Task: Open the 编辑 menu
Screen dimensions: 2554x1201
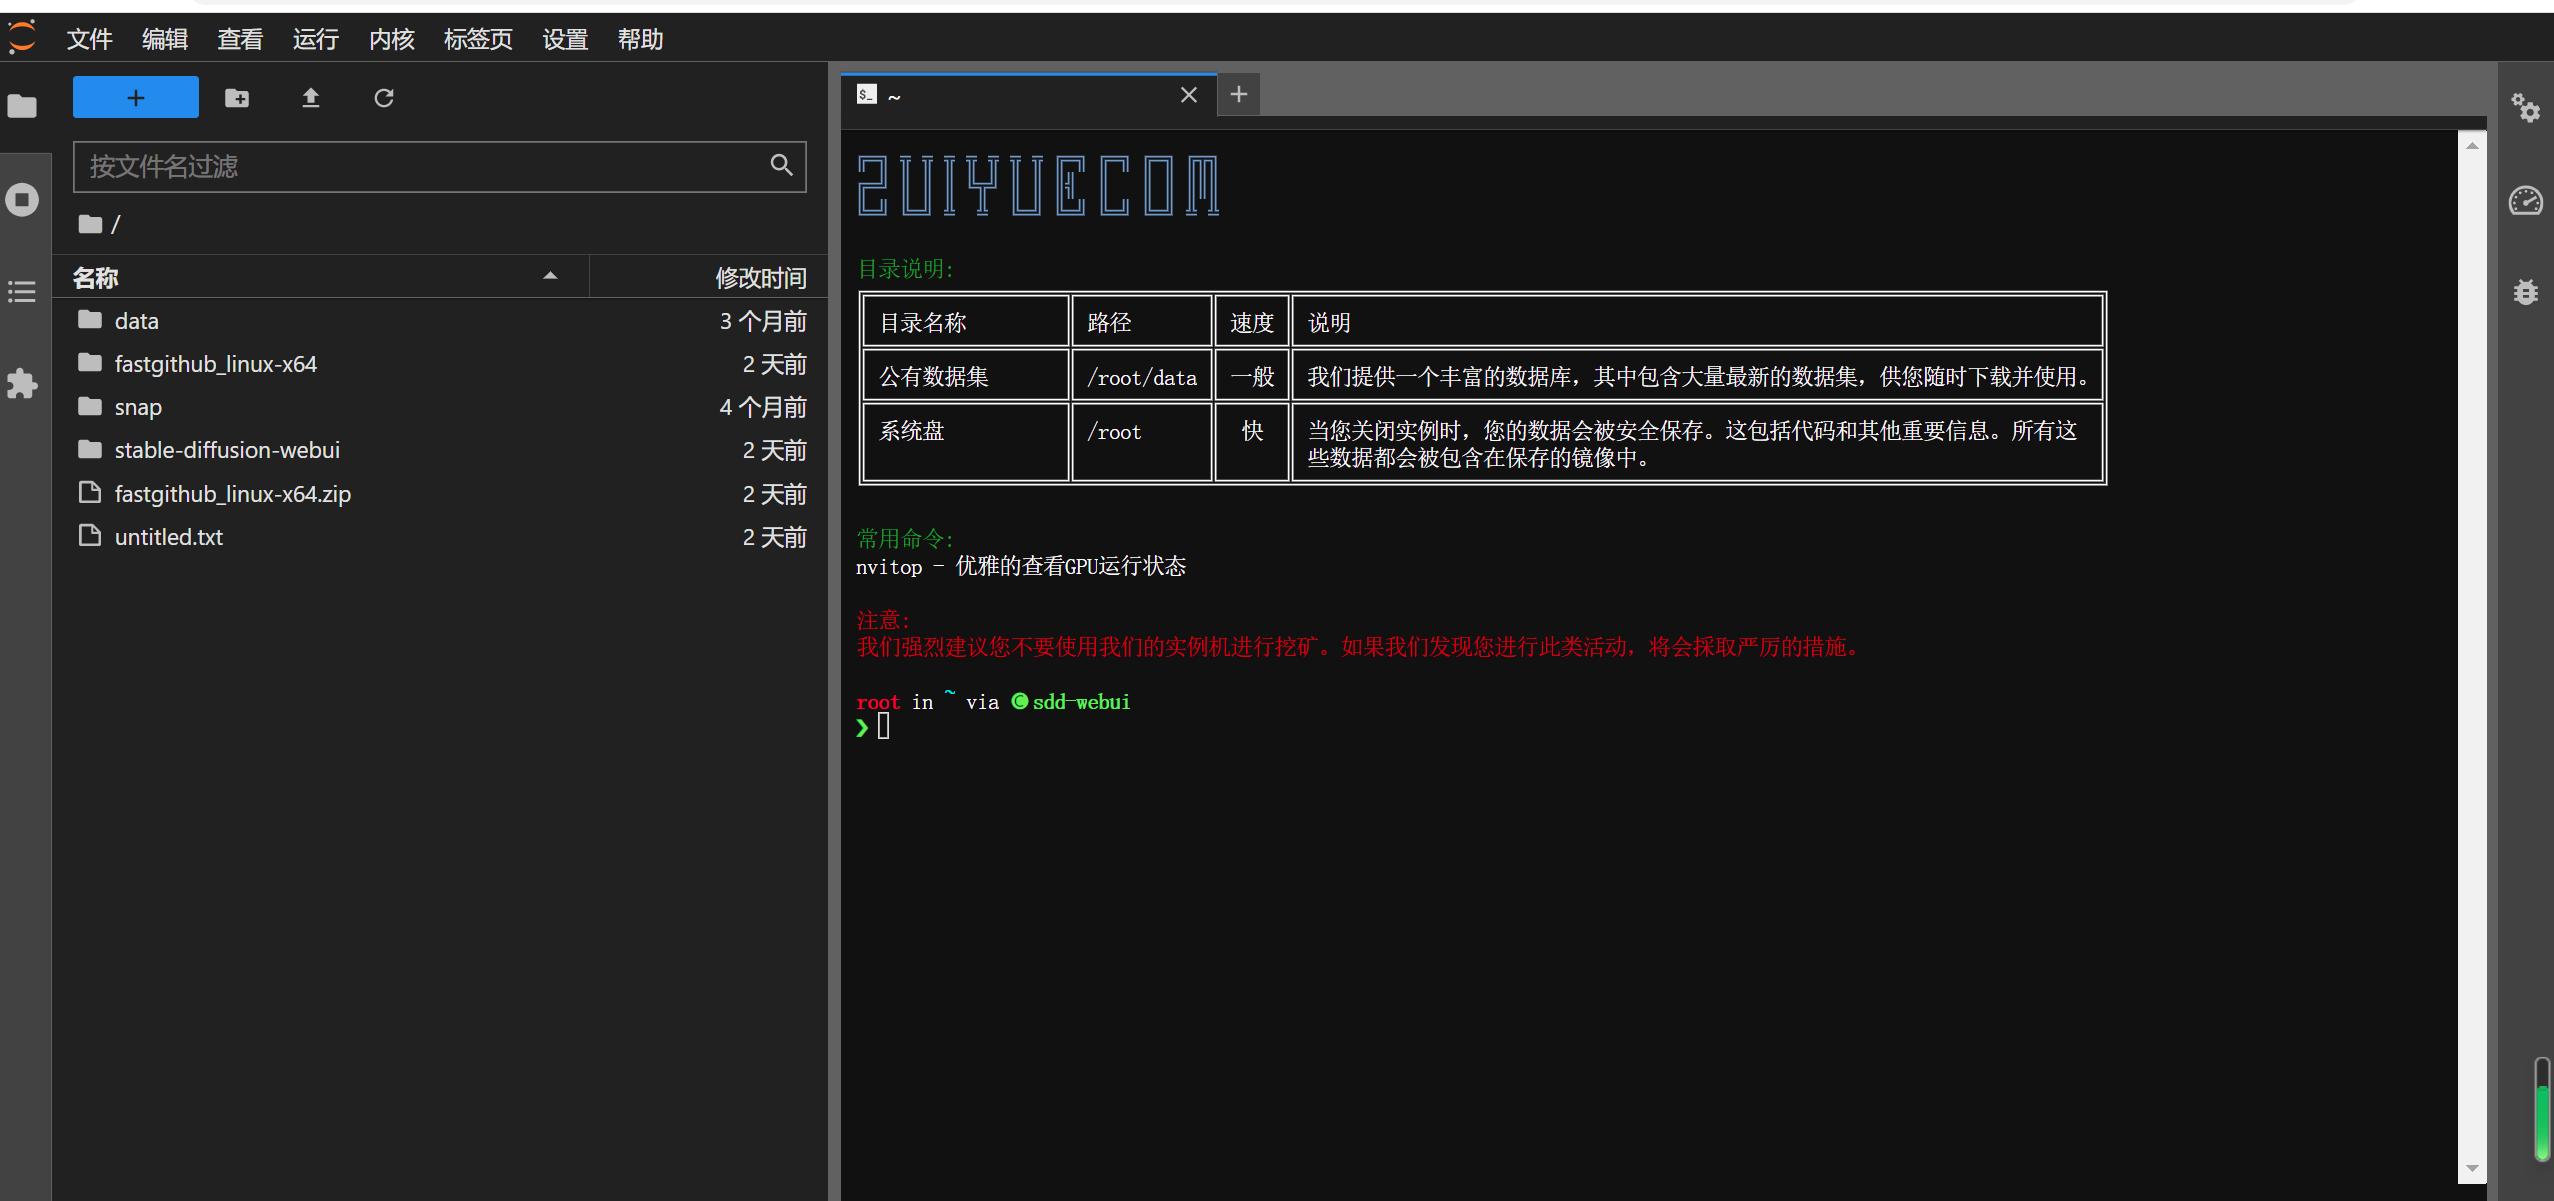Action: pyautogui.click(x=165, y=39)
